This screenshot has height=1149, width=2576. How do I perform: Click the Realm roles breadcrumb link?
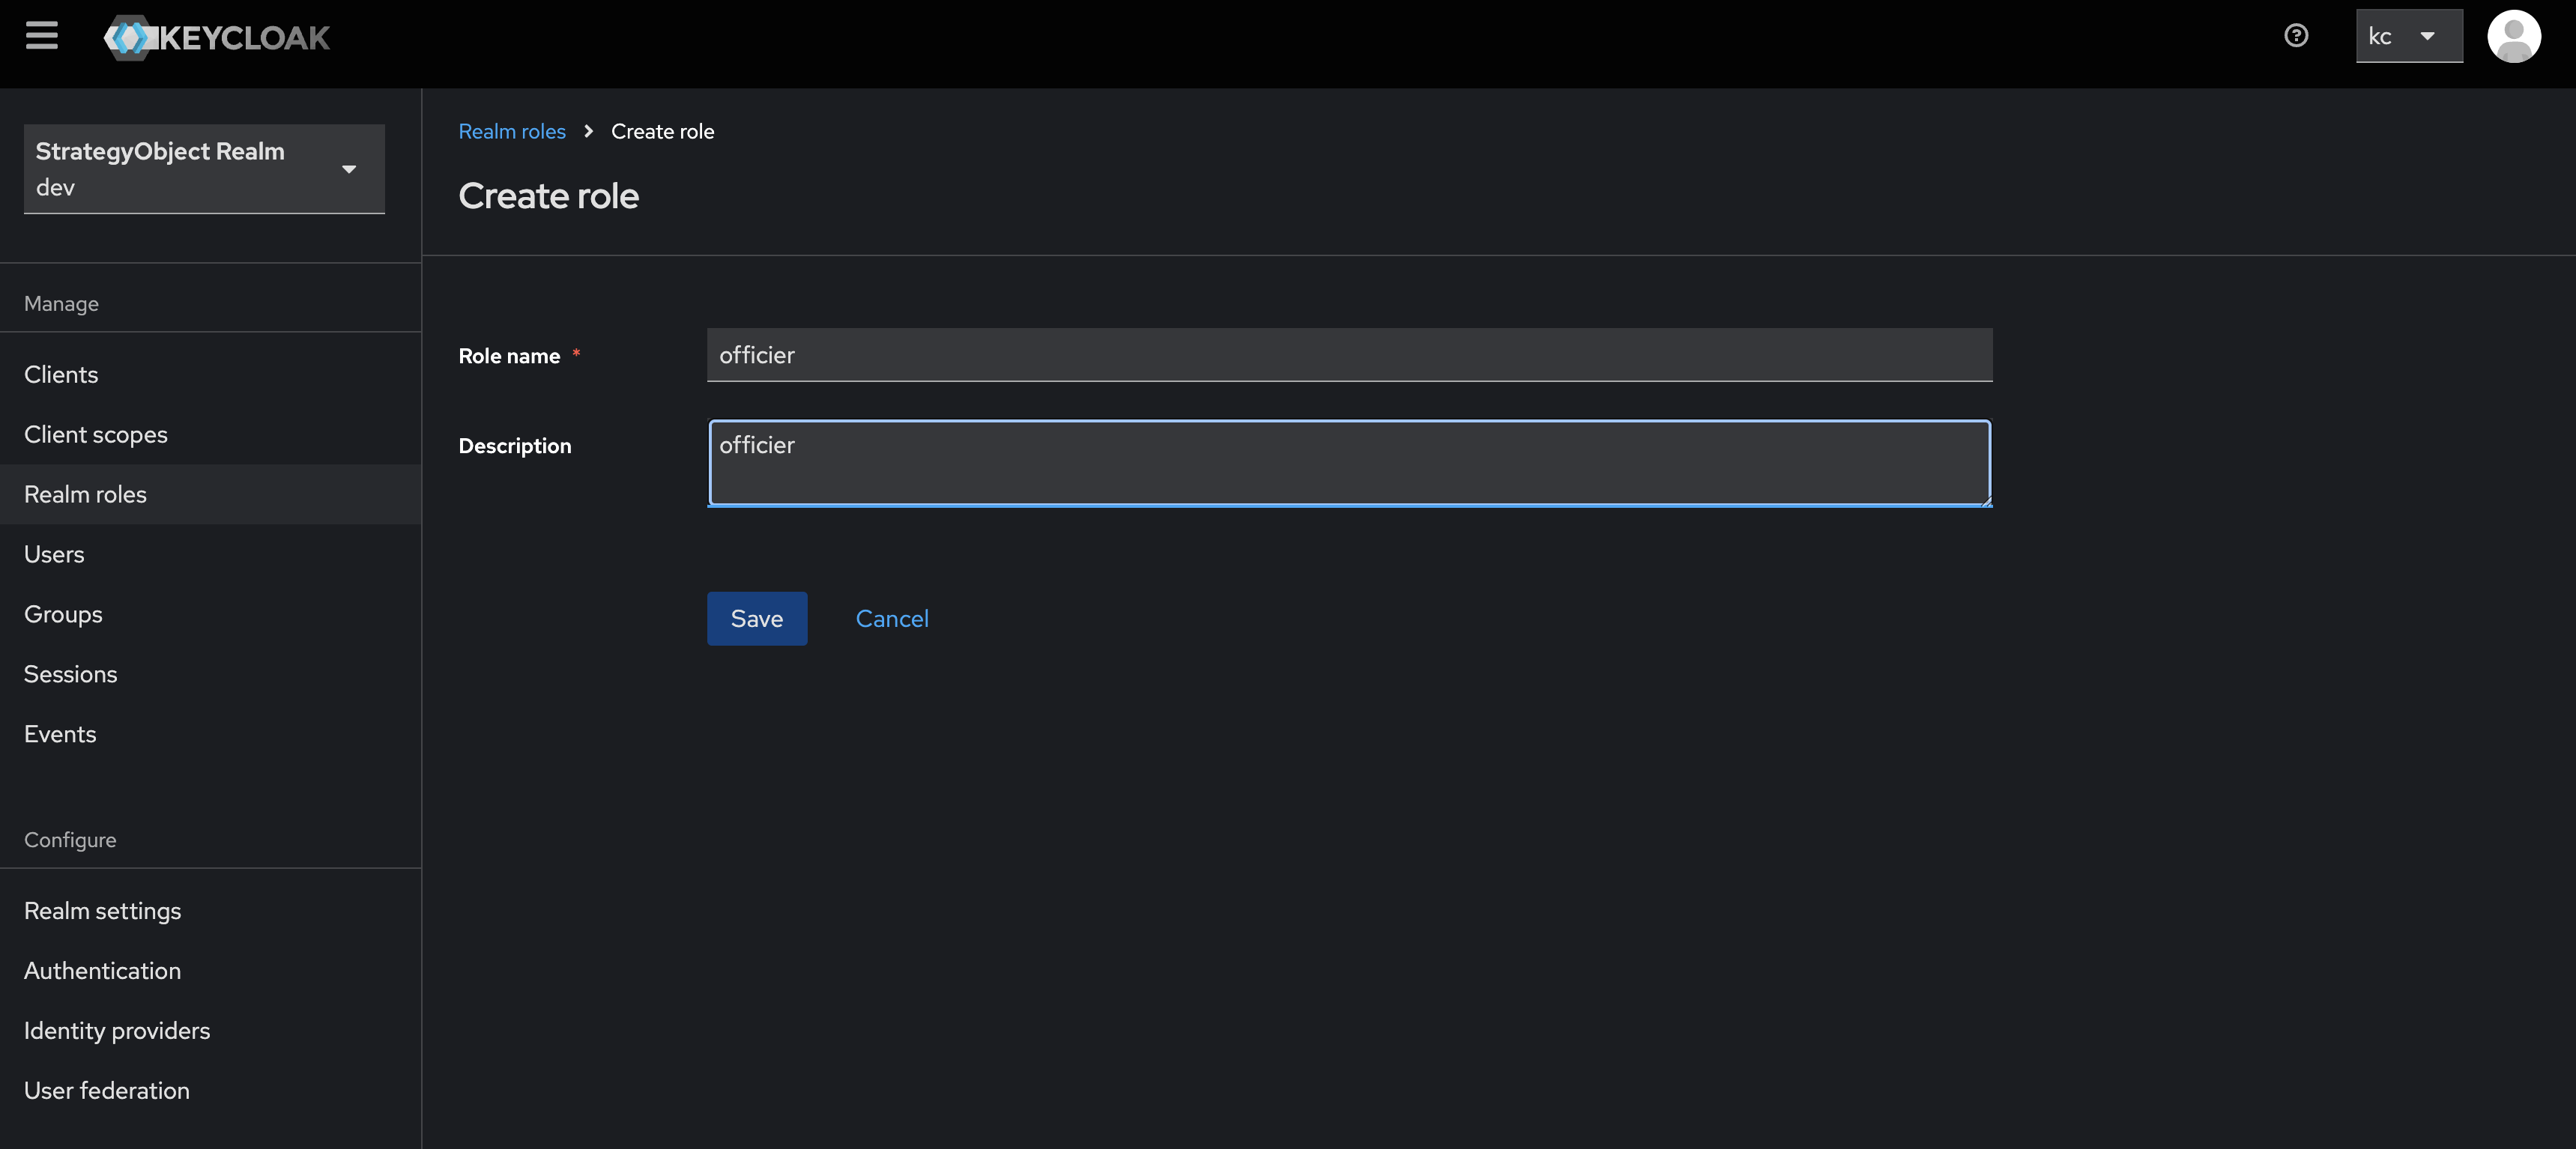511,131
